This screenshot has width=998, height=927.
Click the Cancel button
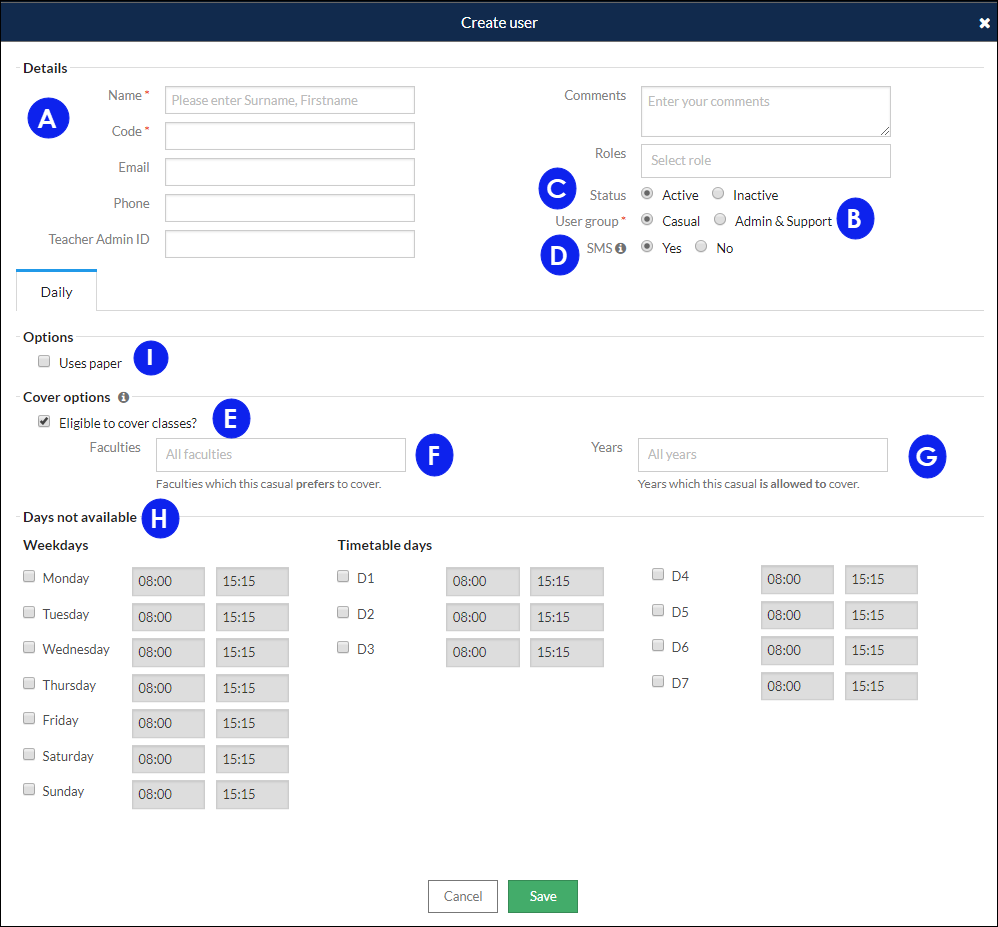click(x=463, y=896)
